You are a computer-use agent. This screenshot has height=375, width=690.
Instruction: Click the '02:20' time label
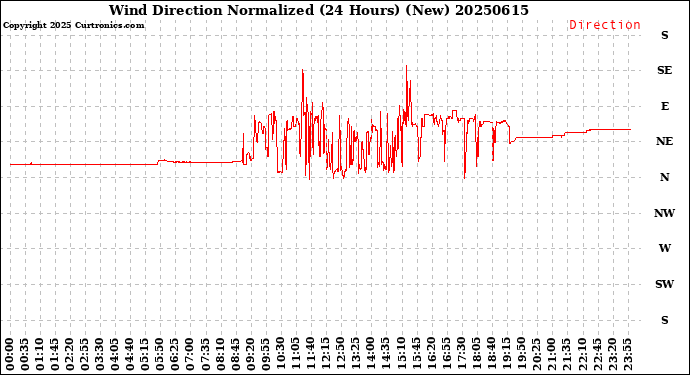click(x=70, y=354)
